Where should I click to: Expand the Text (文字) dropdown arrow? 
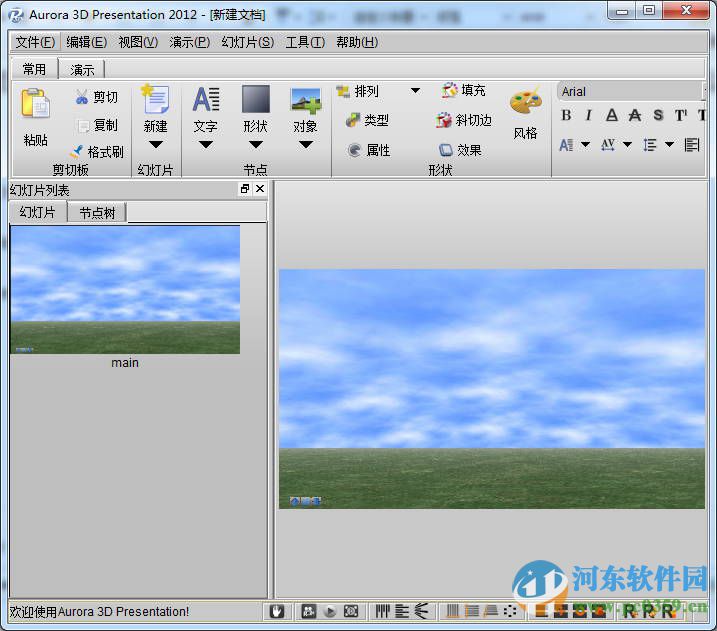(206, 145)
